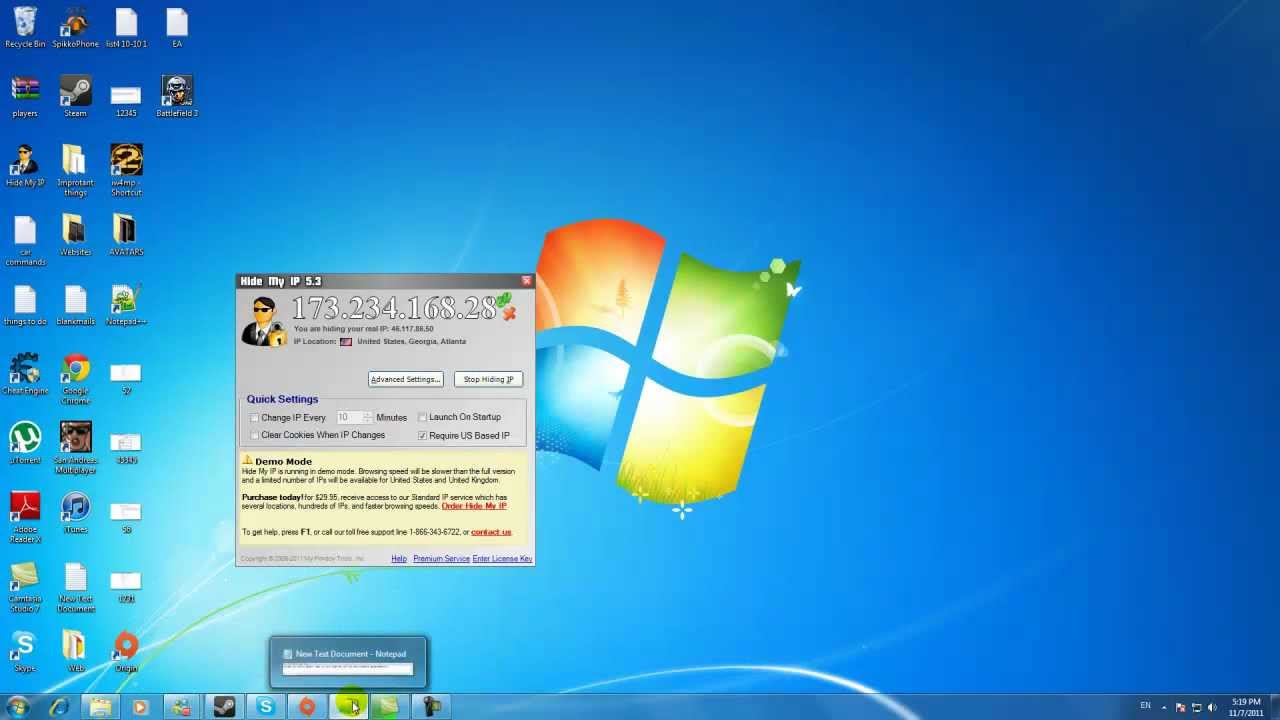Screen dimensions: 1280x720
Task: Enable the Change IP Every checkbox
Action: (x=254, y=418)
